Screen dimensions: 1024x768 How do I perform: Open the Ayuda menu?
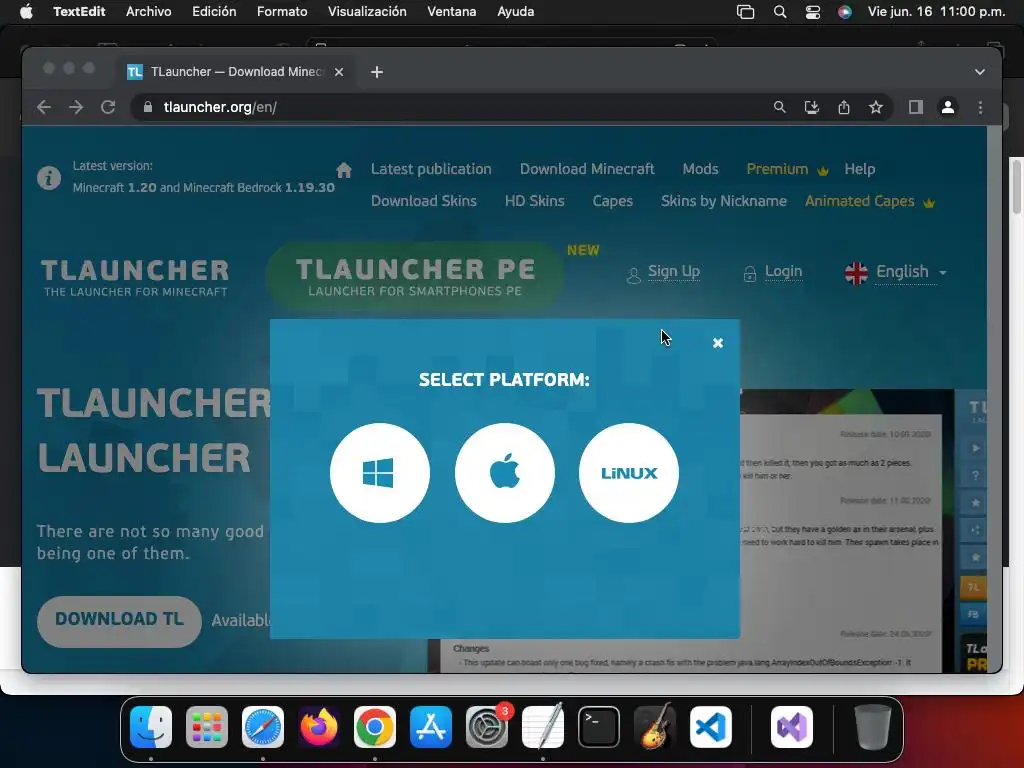pos(515,12)
